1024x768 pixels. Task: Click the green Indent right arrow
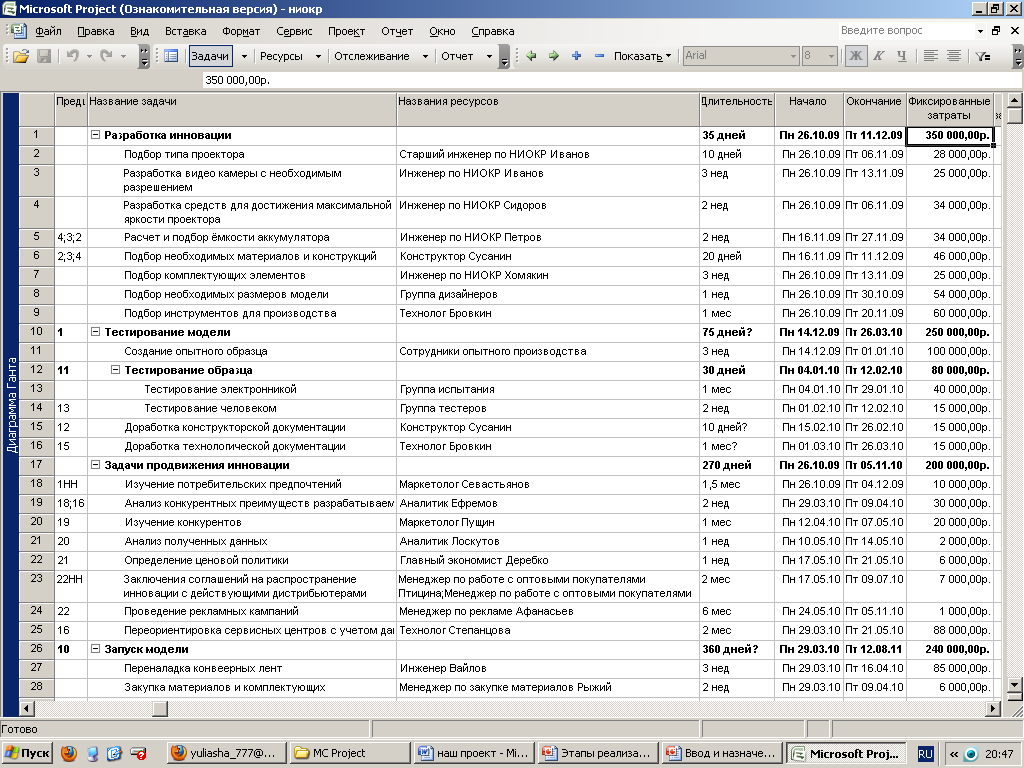[x=554, y=56]
